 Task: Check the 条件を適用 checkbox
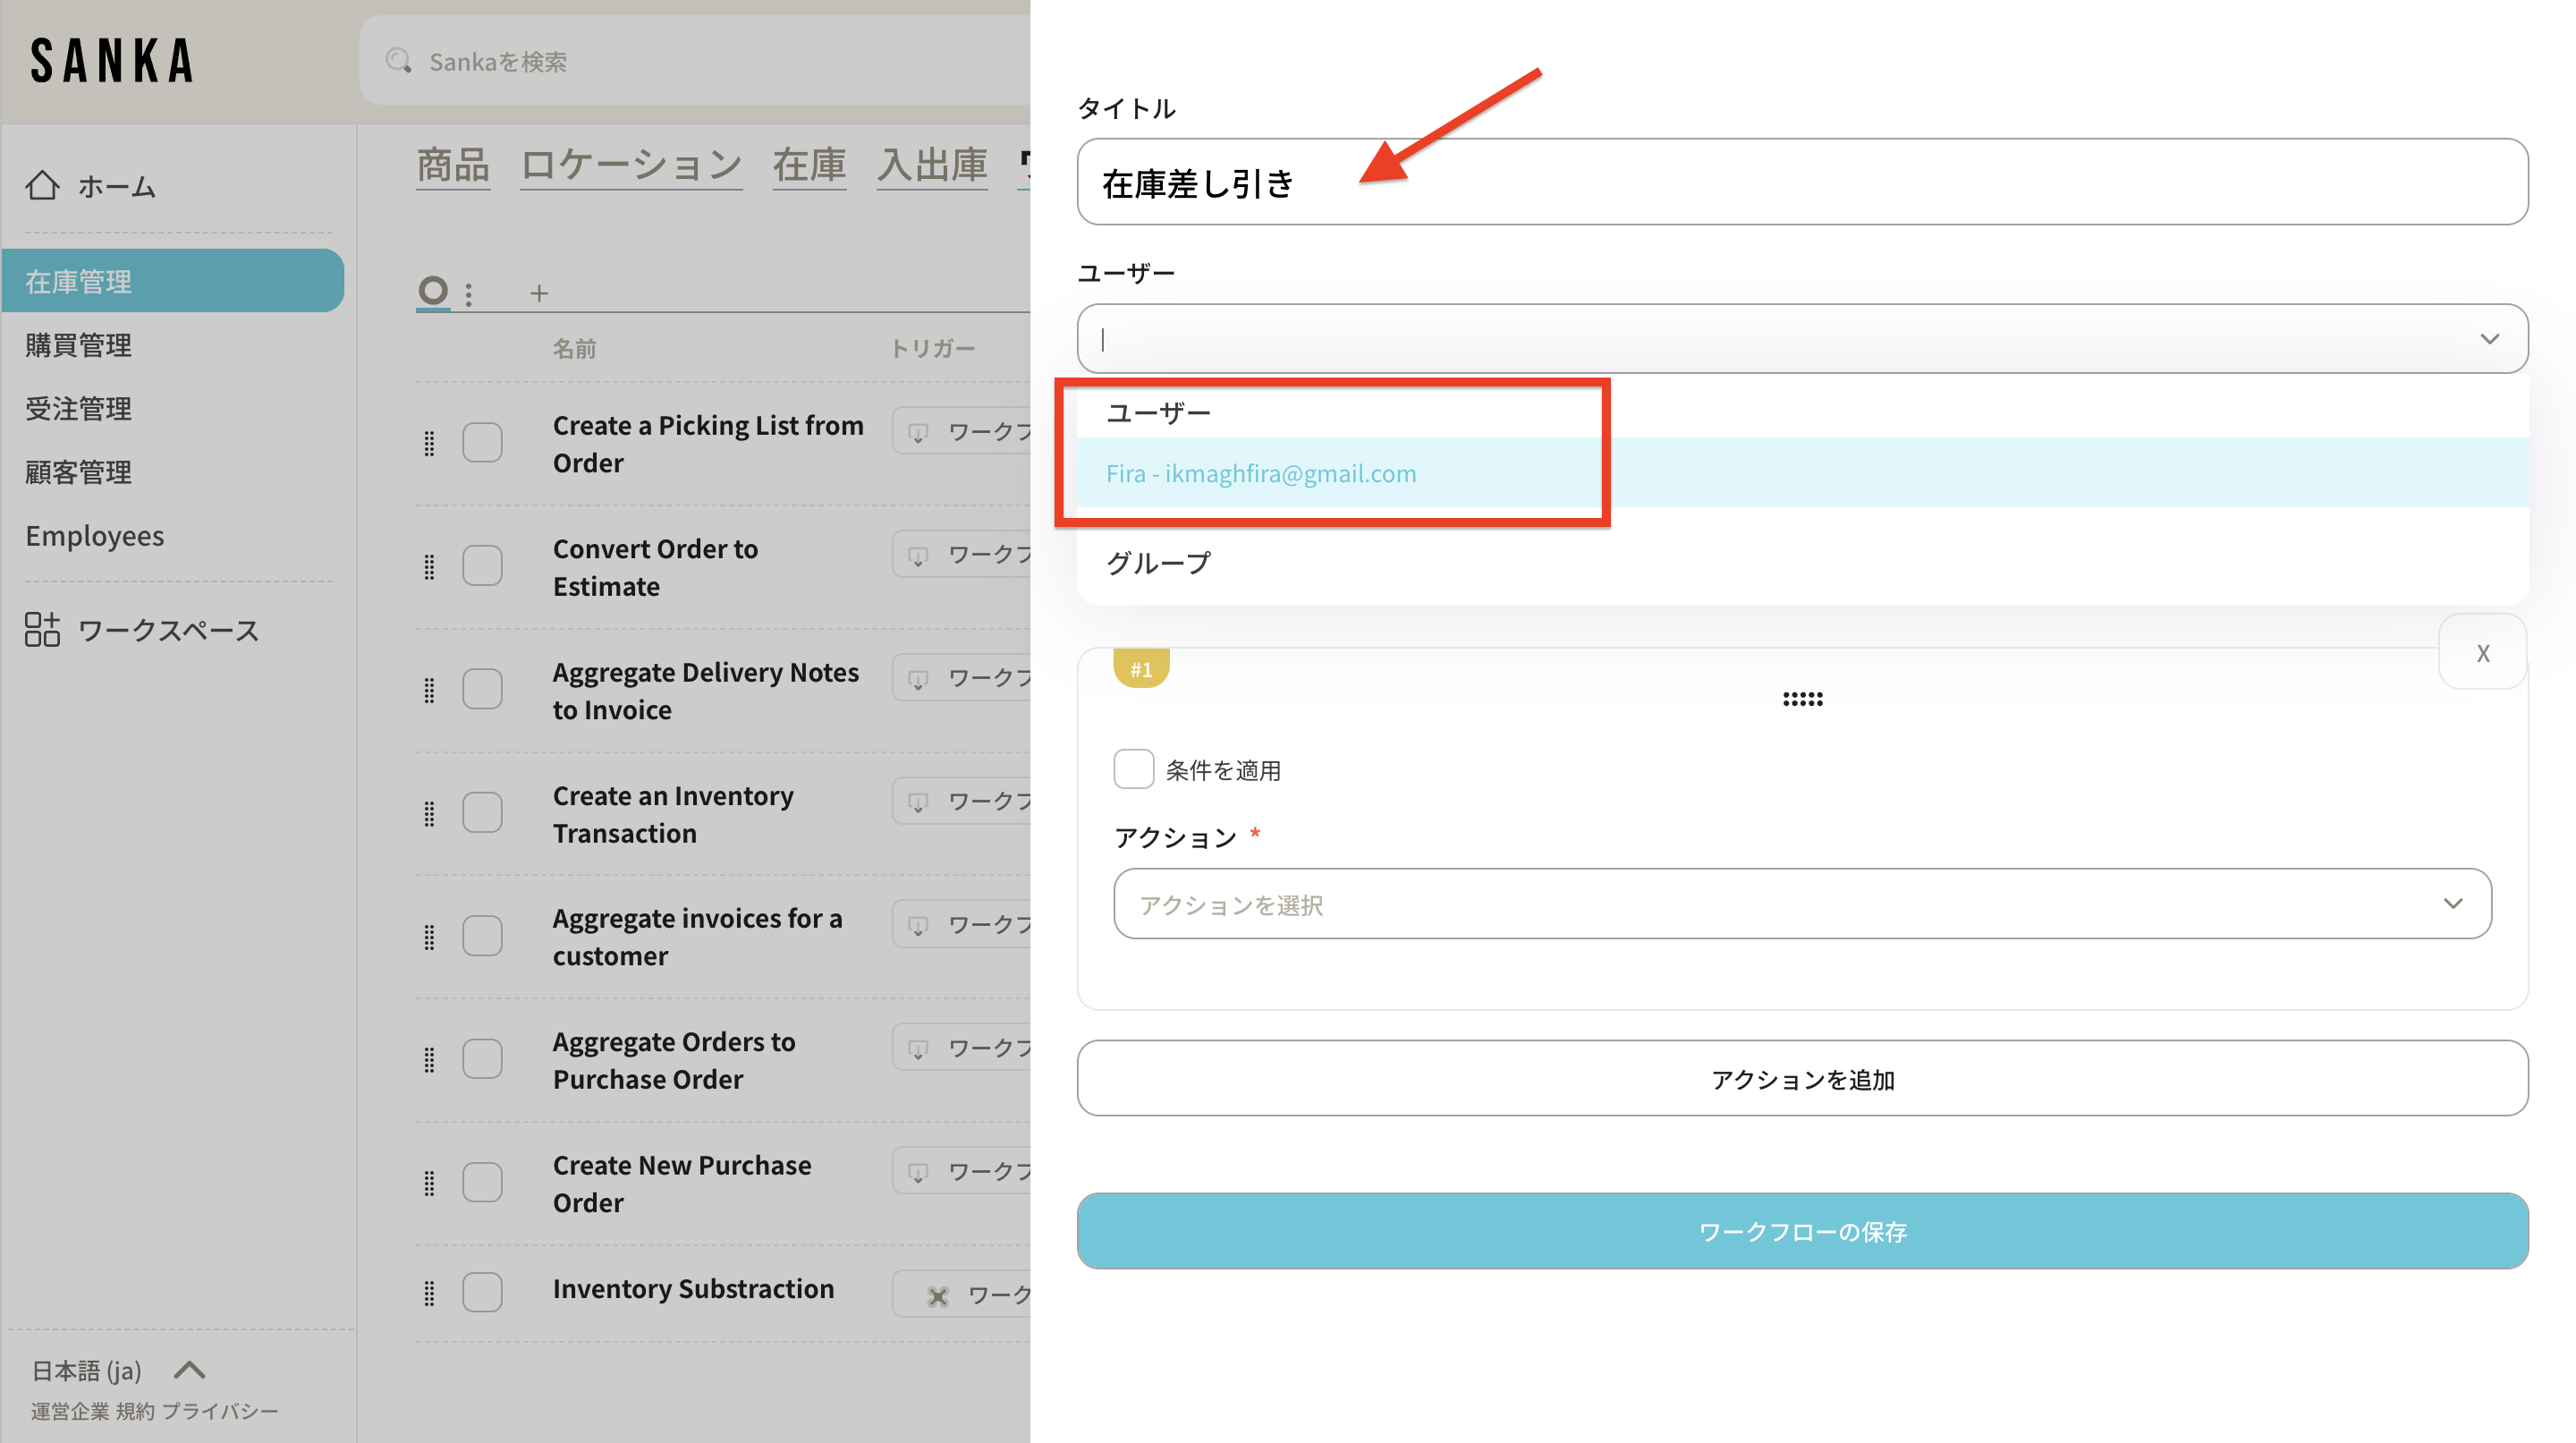pyautogui.click(x=1133, y=770)
